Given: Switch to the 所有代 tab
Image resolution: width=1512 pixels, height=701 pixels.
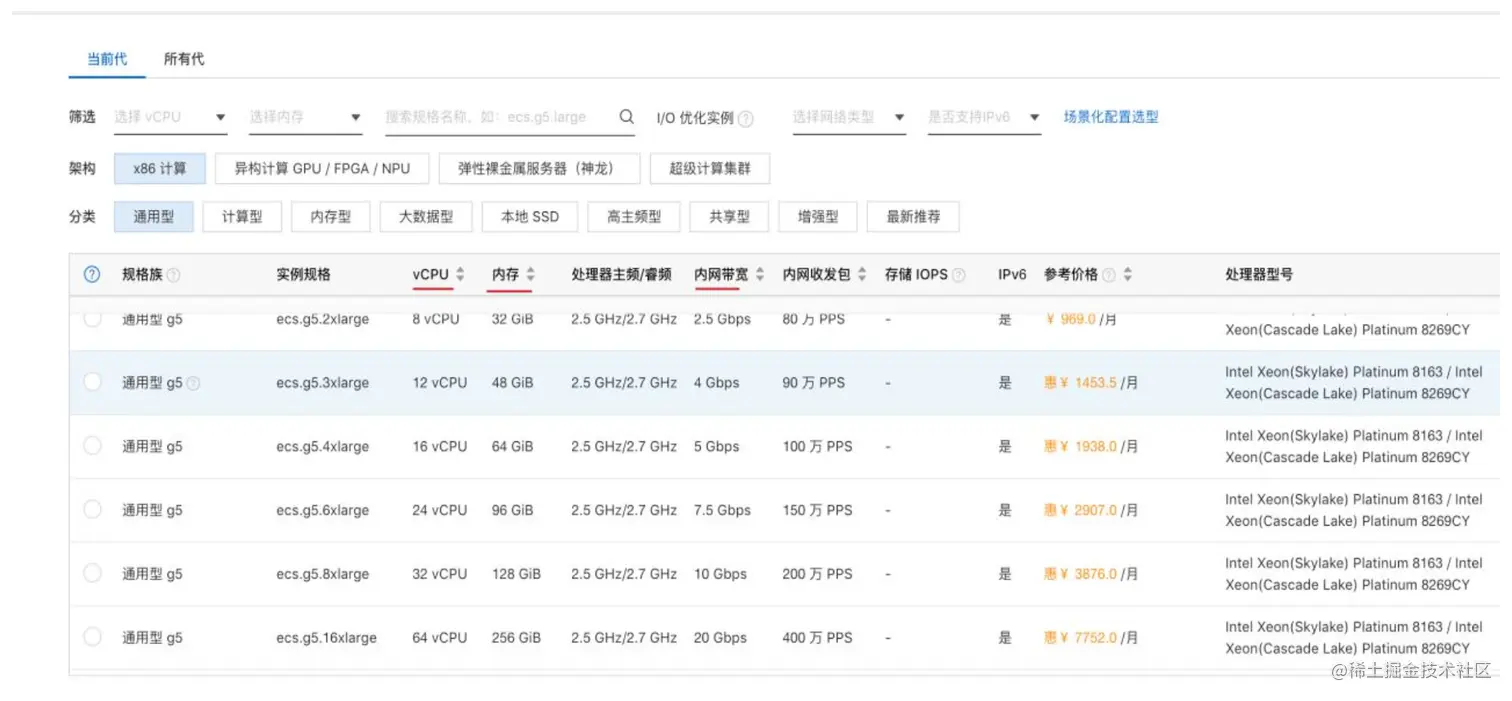Looking at the screenshot, I should [184, 59].
